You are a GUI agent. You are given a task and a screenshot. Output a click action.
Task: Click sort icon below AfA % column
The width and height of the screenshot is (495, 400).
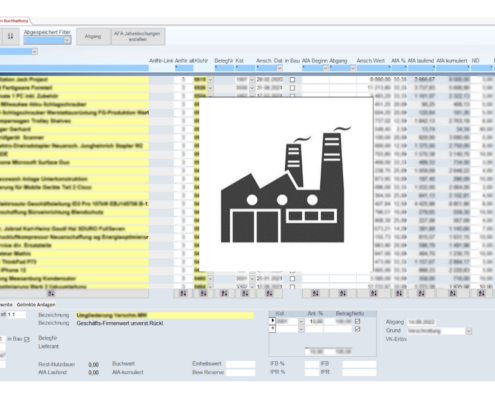(x=399, y=293)
